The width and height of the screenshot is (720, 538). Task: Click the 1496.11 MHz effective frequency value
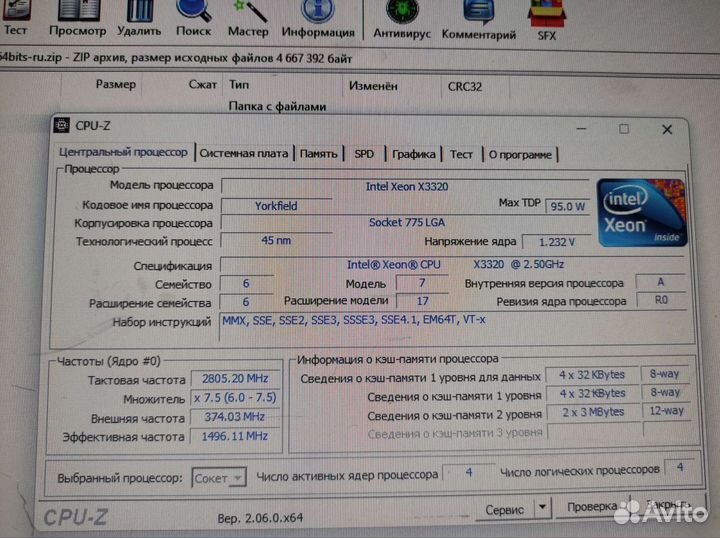[235, 436]
